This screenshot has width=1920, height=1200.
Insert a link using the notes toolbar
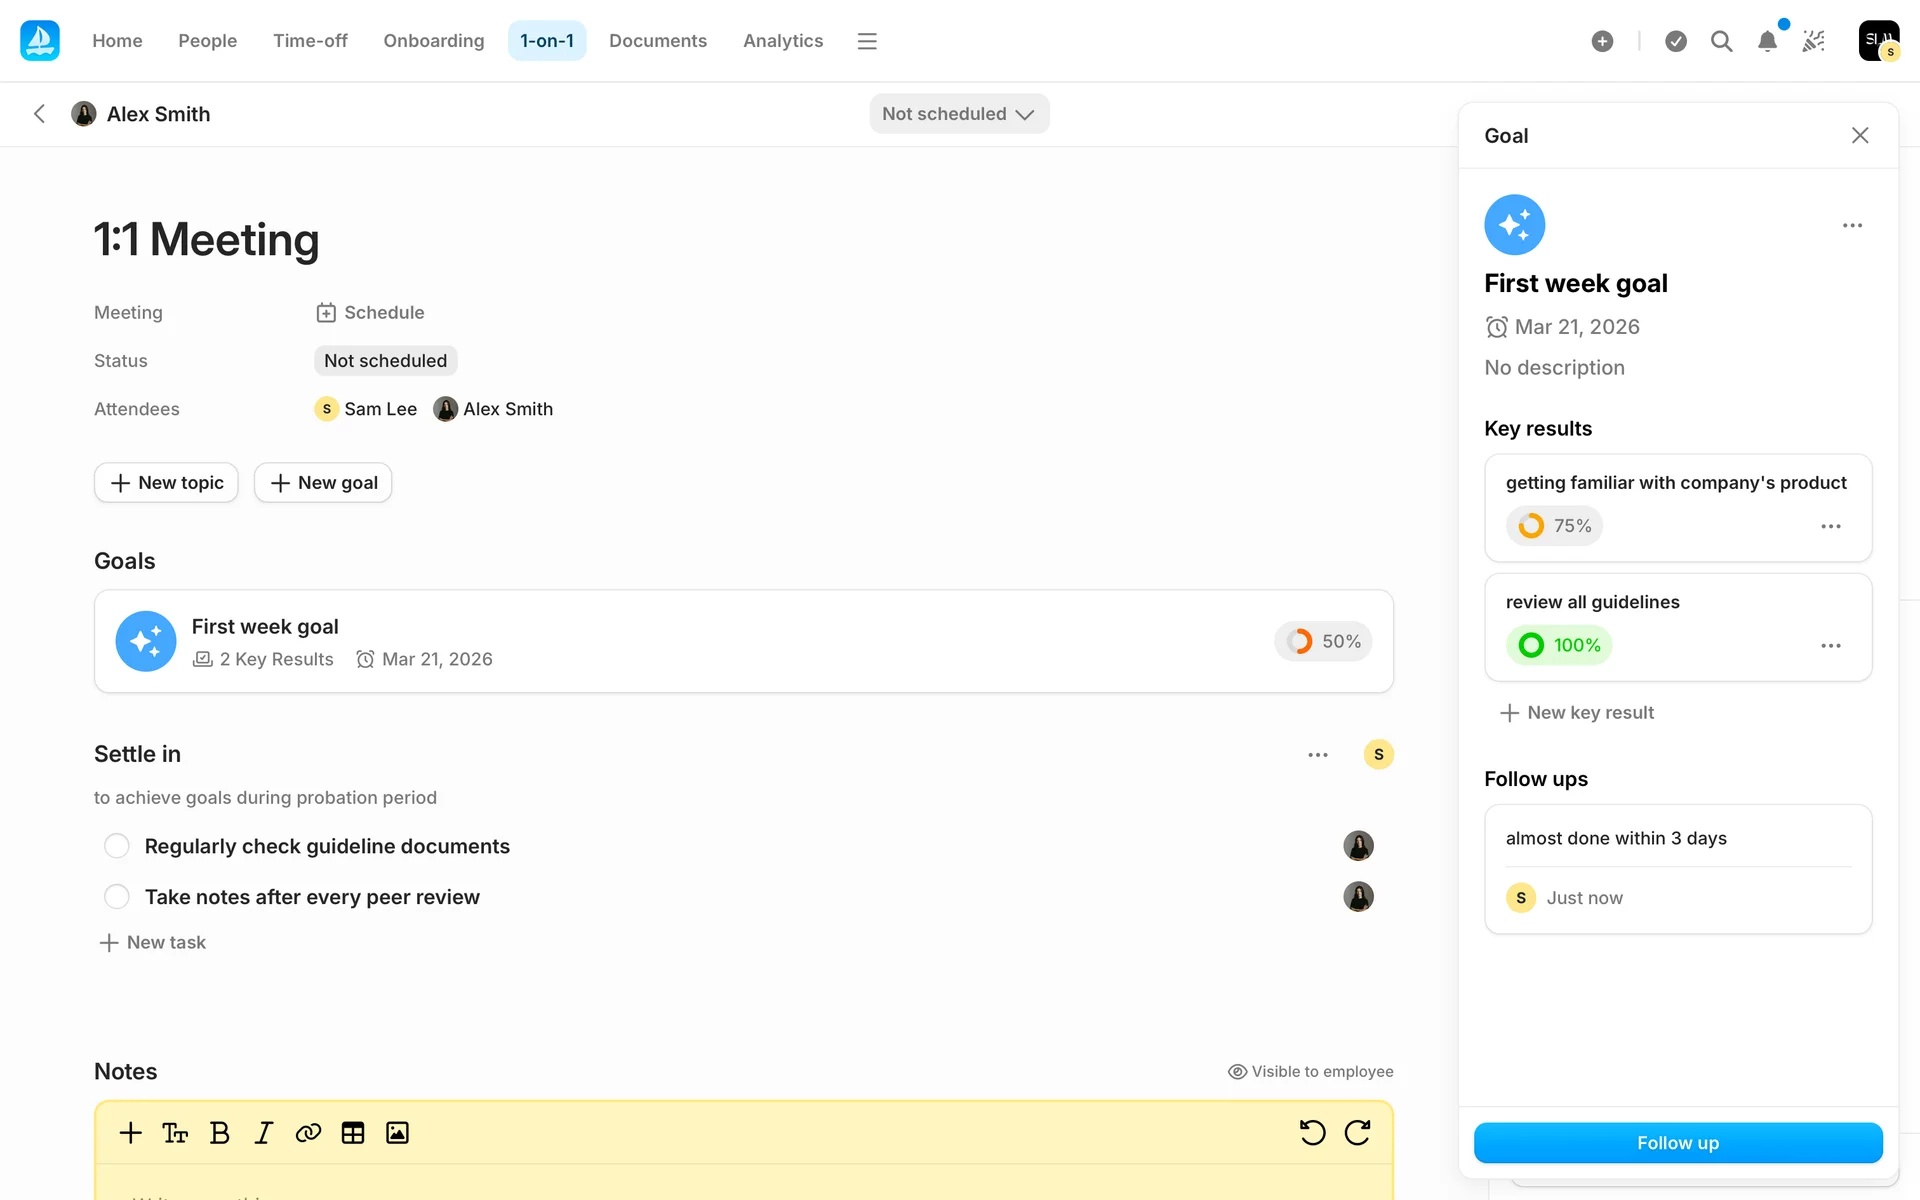pos(308,1133)
